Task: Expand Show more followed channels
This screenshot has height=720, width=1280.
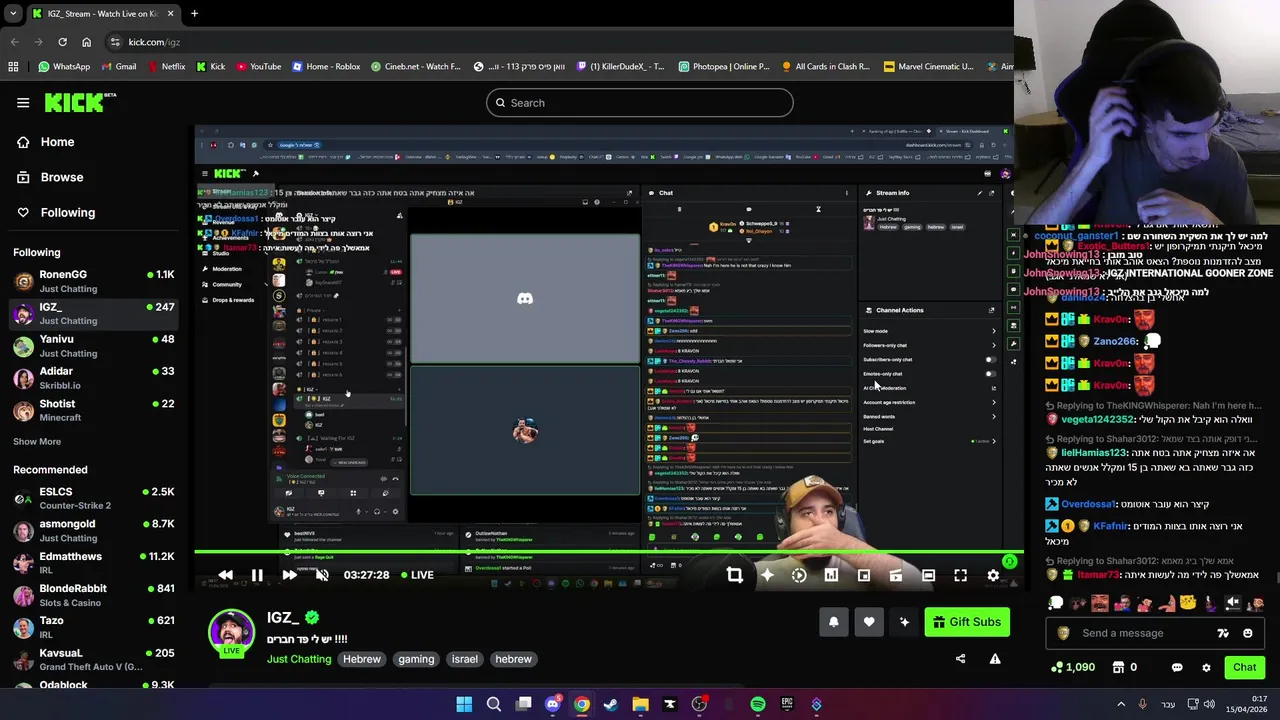Action: tap(37, 441)
